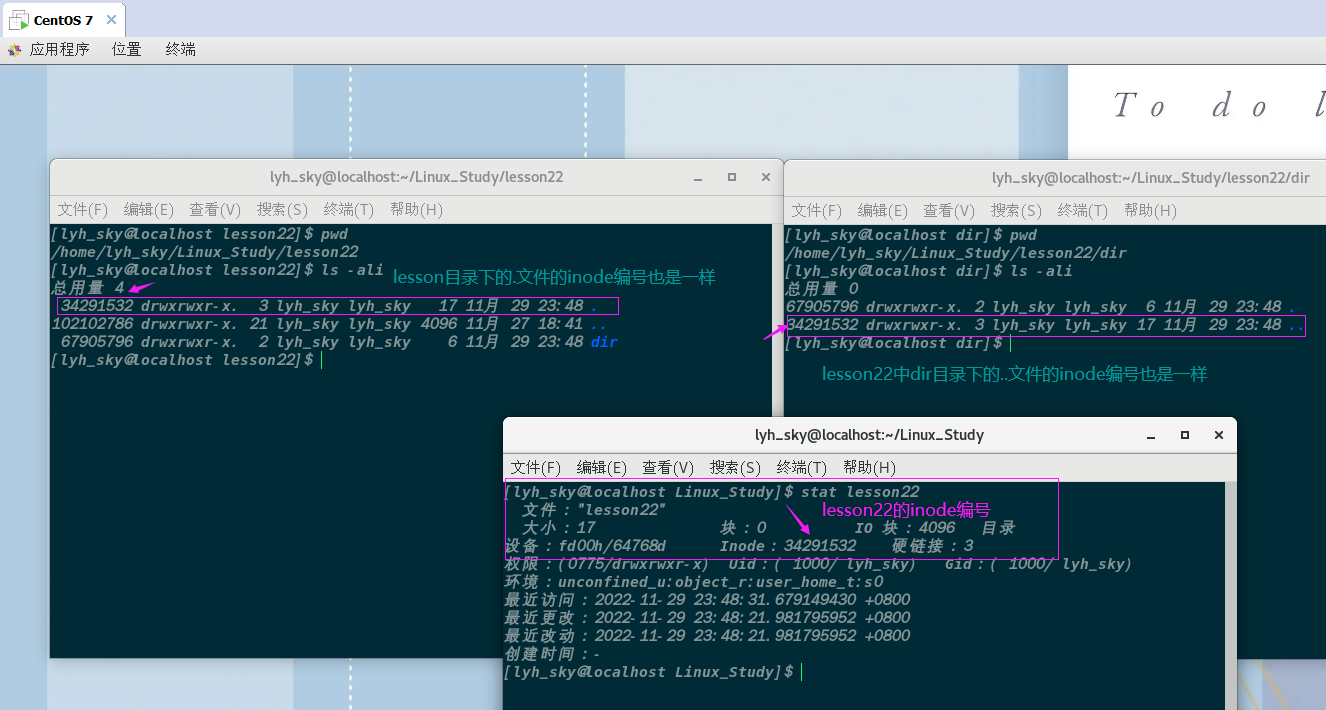The width and height of the screenshot is (1326, 710).
Task: Click 'stat lesson22' command text
Action: click(860, 492)
